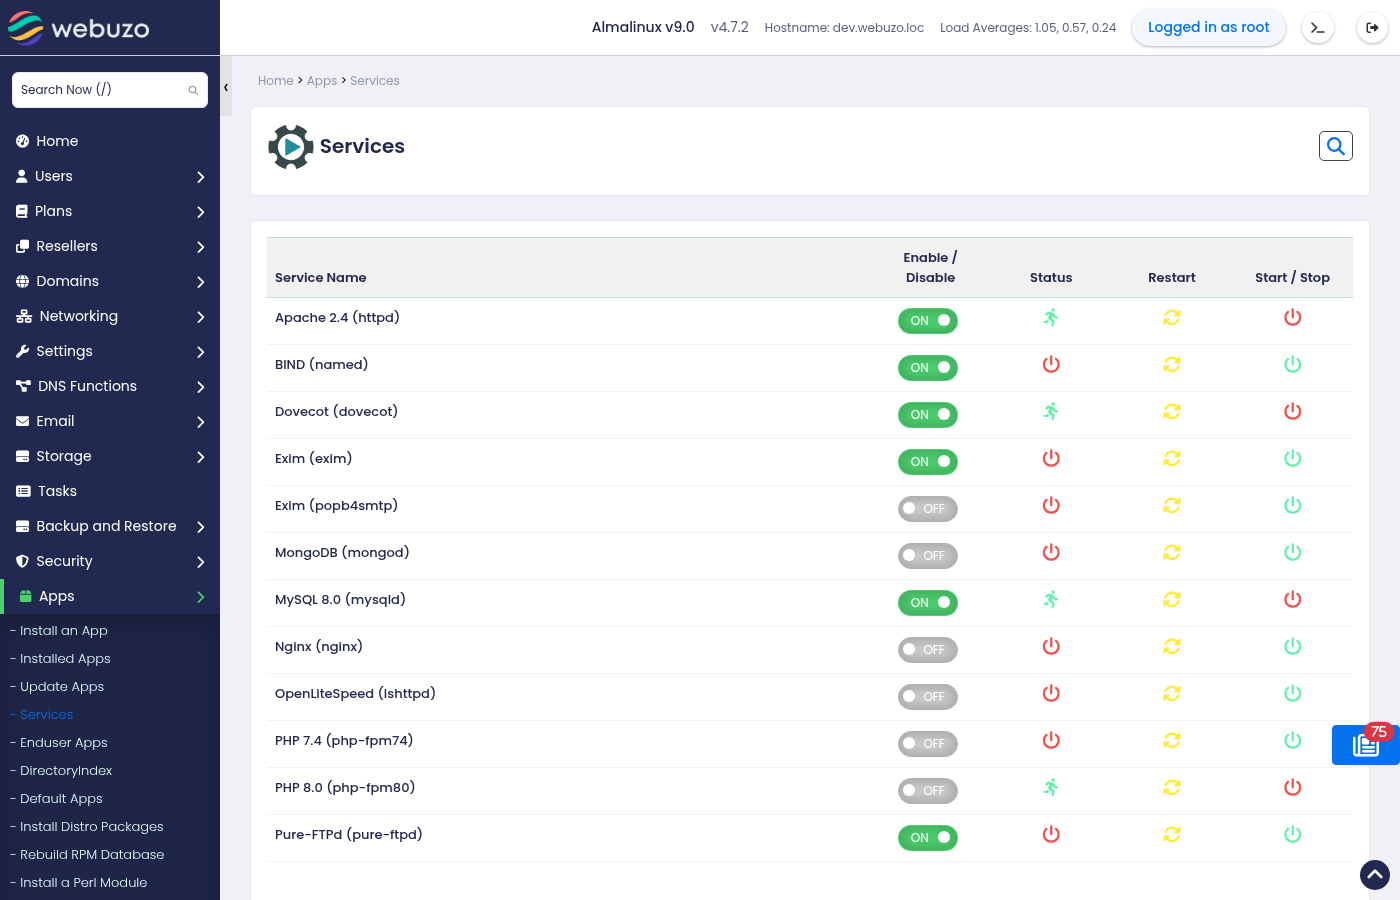Start the OpenLiteSpeed (lshttpd) service
Viewport: 1400px width, 900px height.
(1293, 693)
